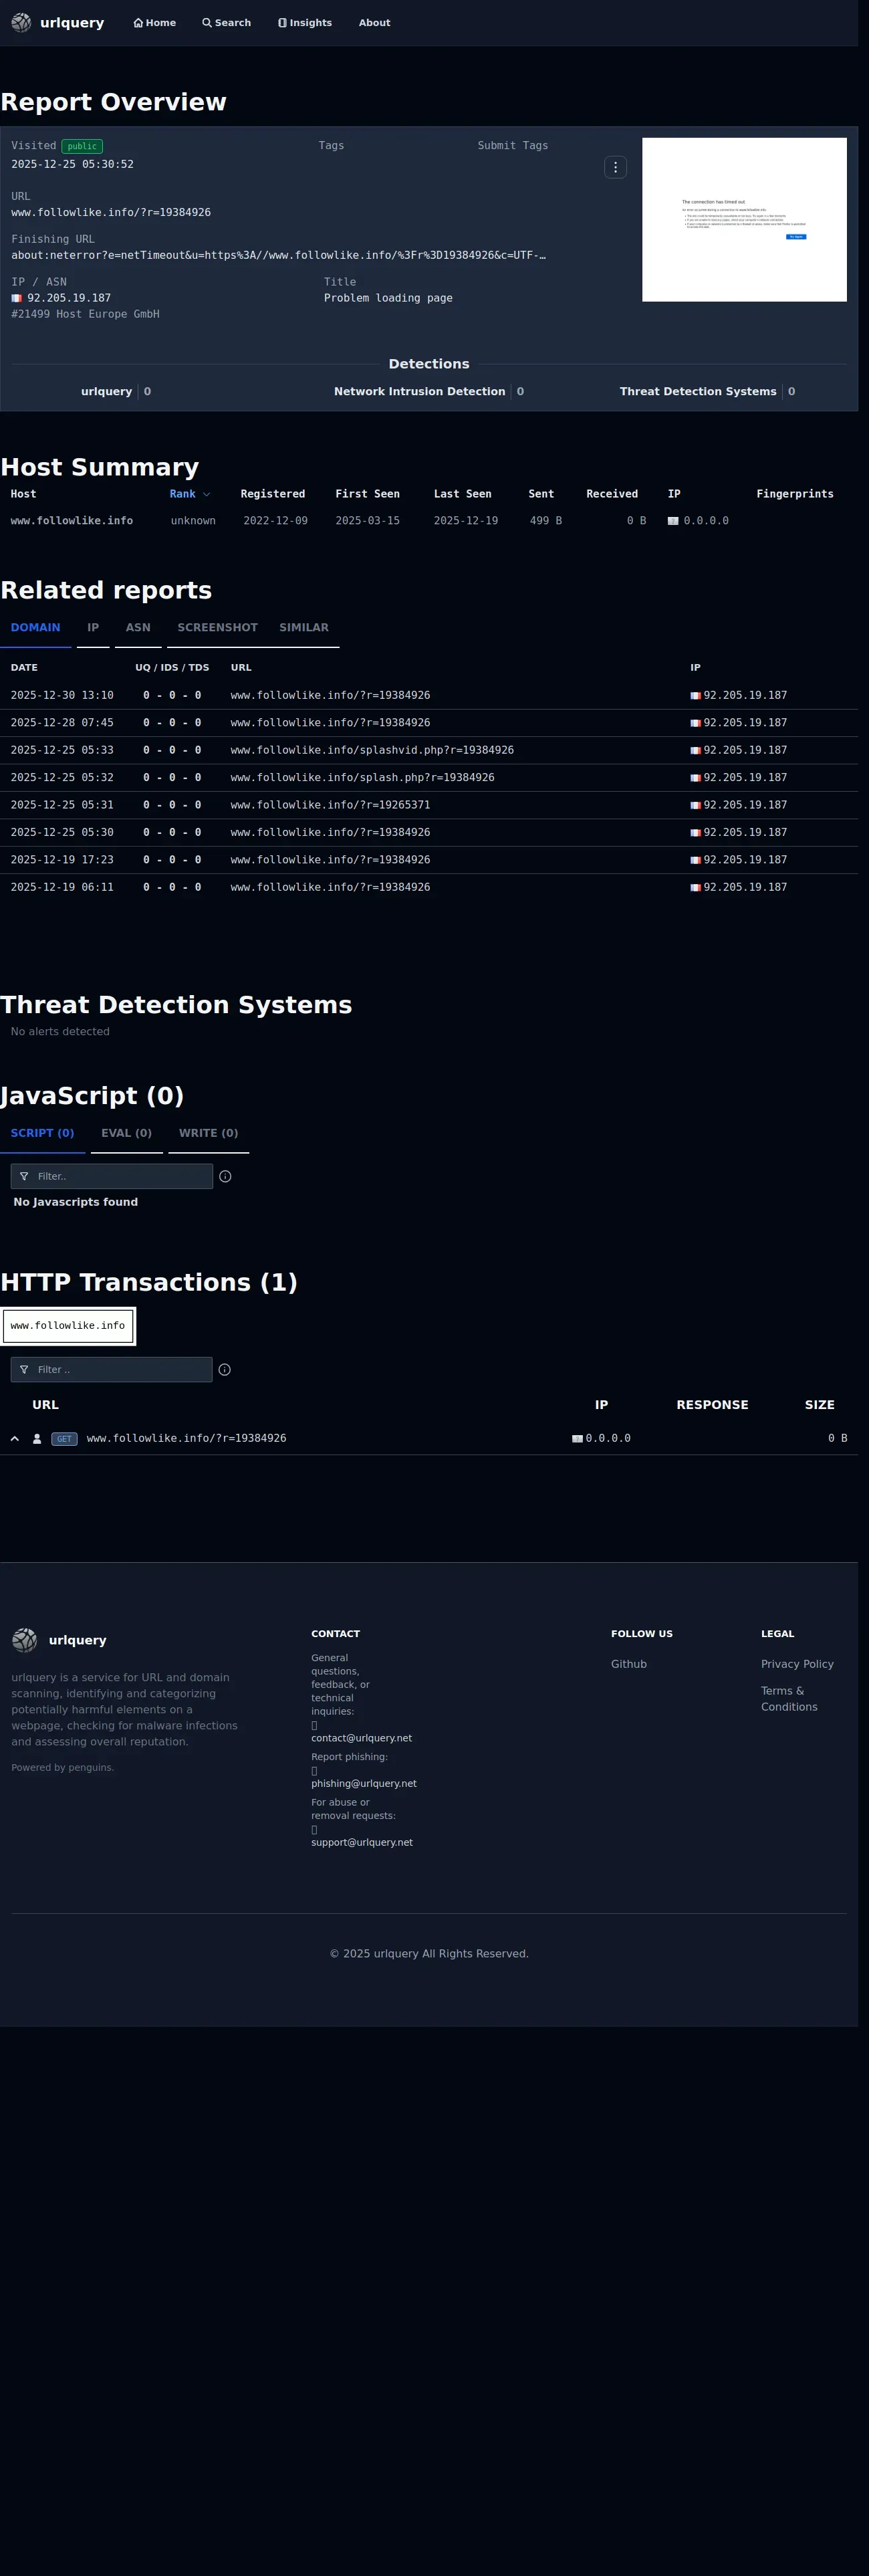Sort the host table by Rank
The height and width of the screenshot is (2576, 869).
point(190,494)
